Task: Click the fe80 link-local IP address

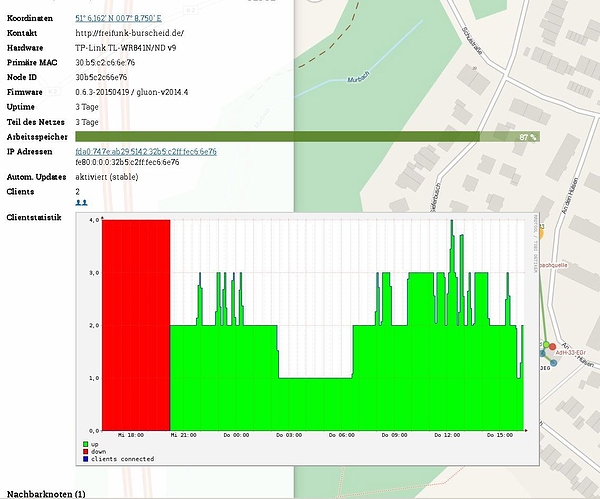Action: (x=127, y=162)
